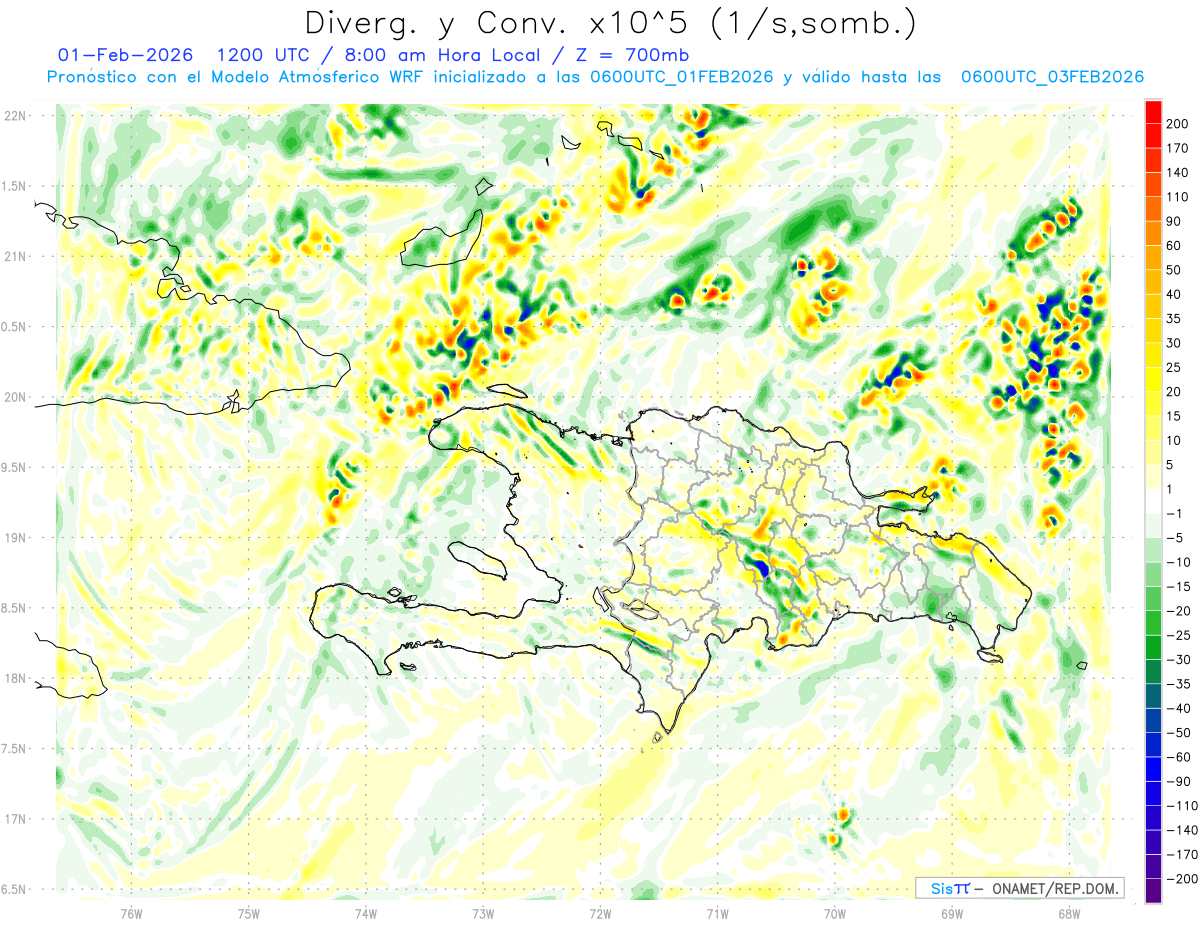Click the "19N" latitude label
Screen dimensions: 1200x927
(x=15, y=538)
